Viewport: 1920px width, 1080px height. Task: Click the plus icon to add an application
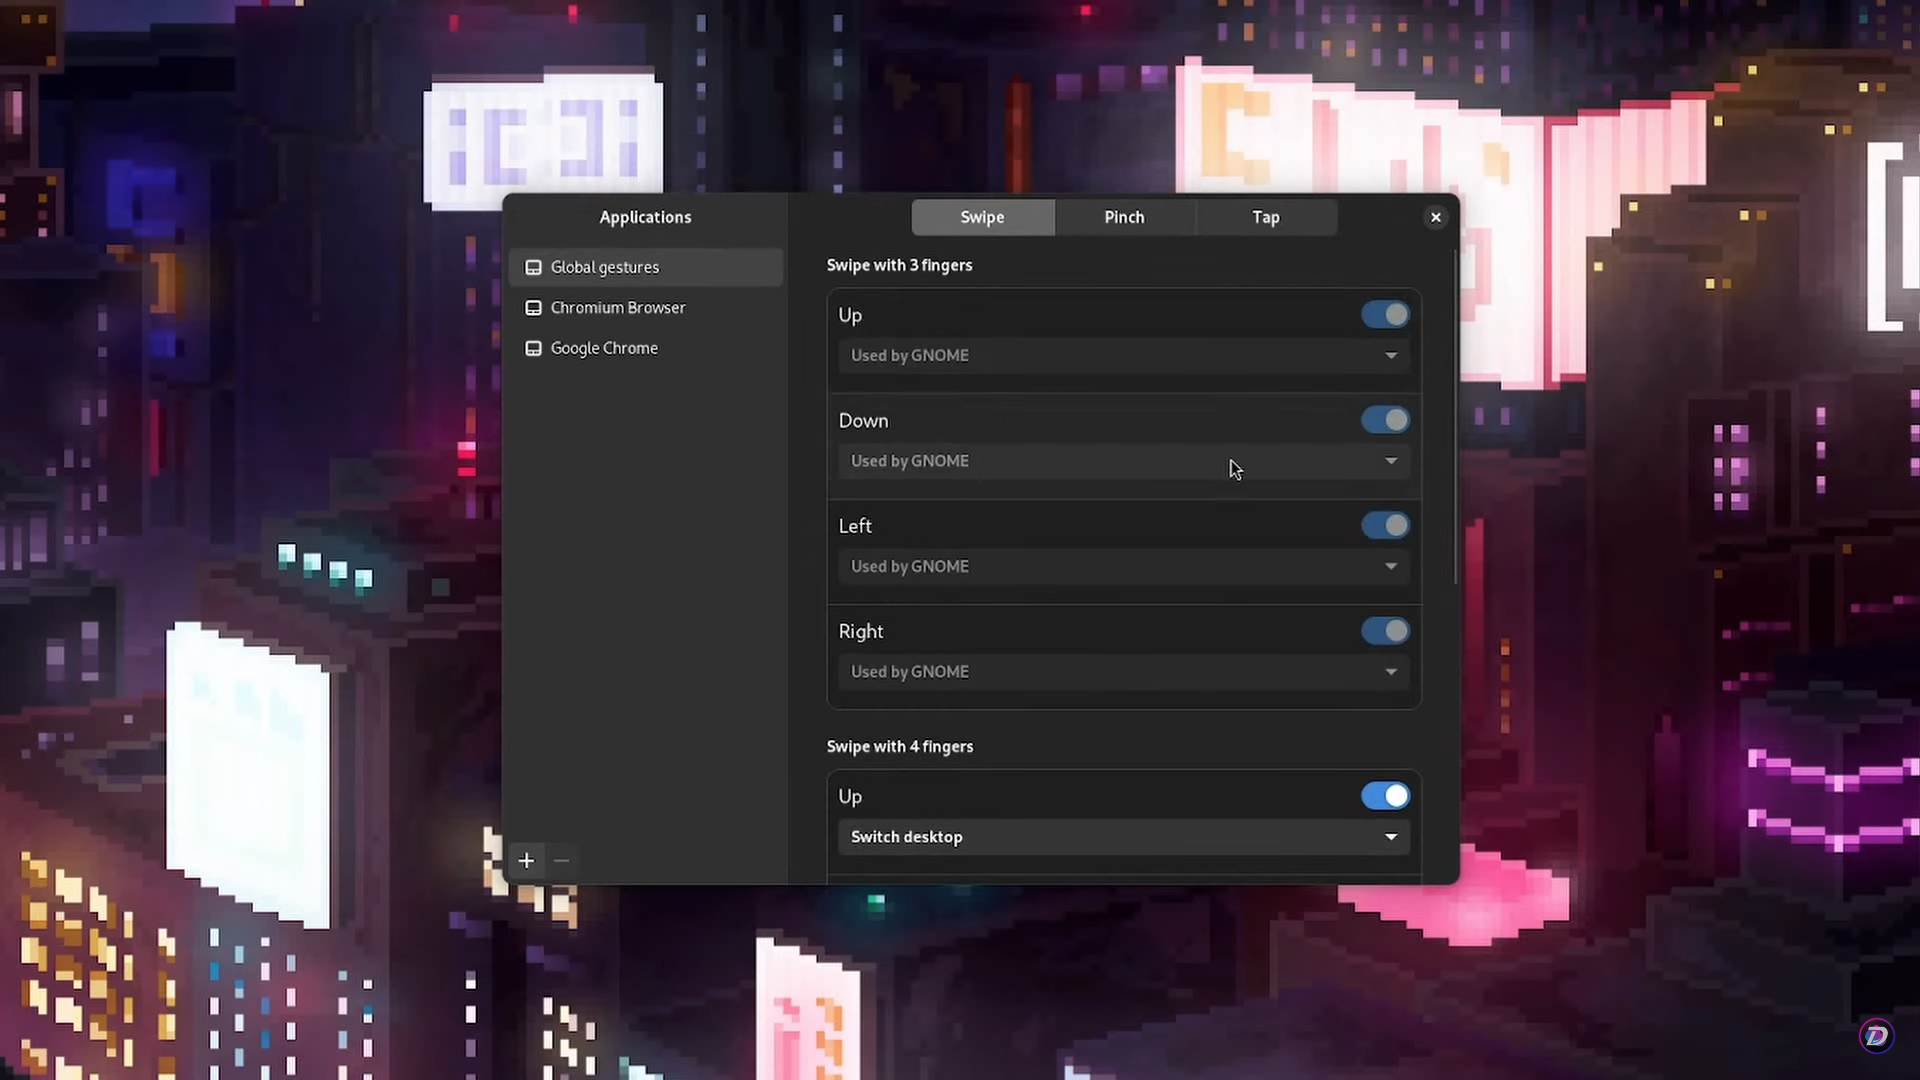527,860
